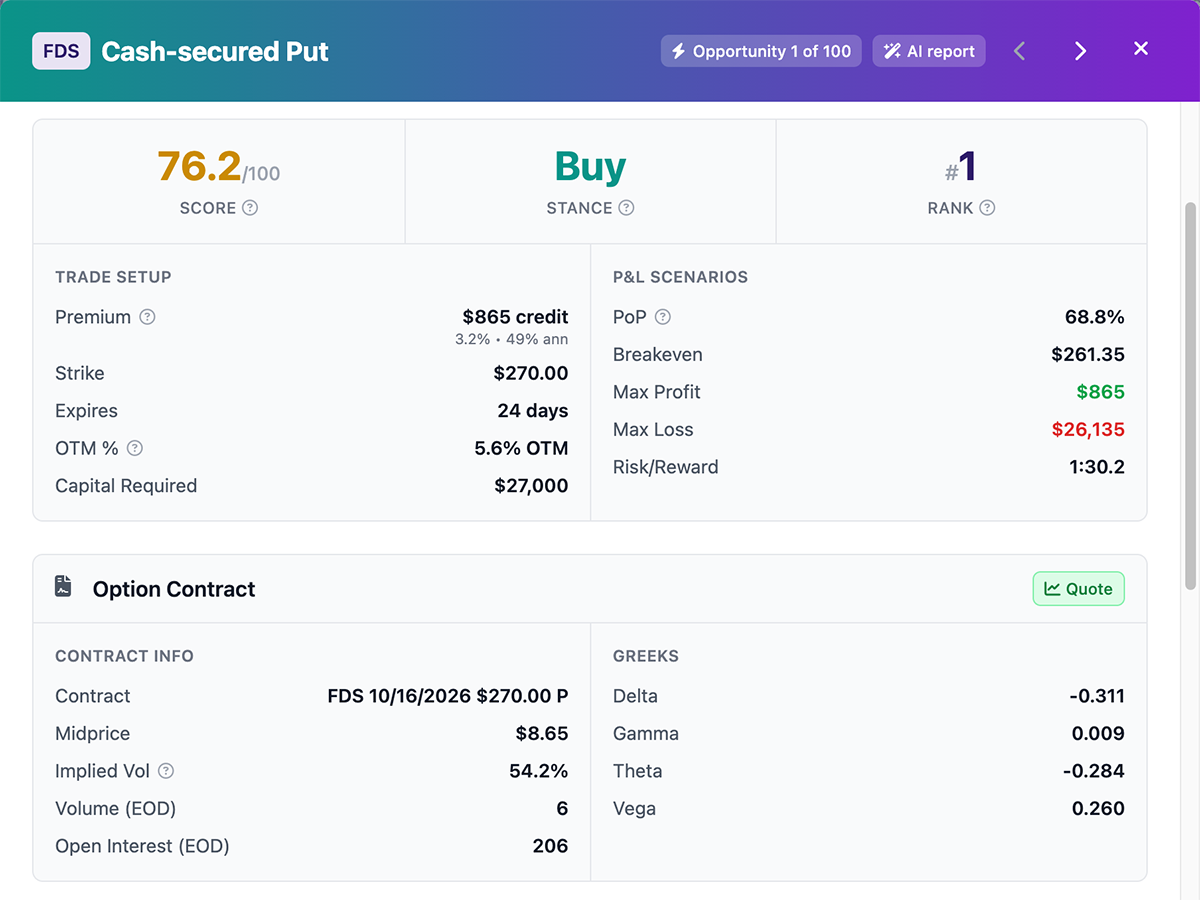1200x900 pixels.
Task: Select the $8.65 midprice value
Action: 542,734
